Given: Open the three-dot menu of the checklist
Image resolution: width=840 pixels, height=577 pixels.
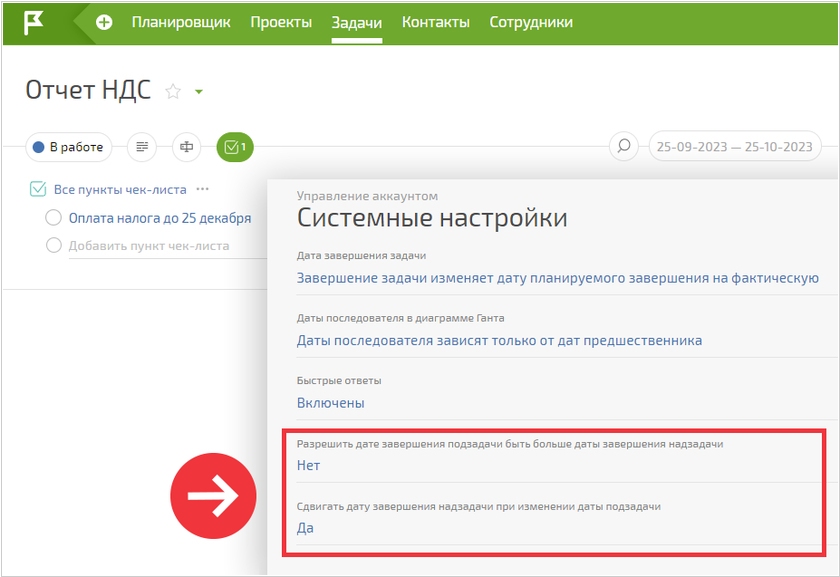Looking at the screenshot, I should tap(202, 189).
